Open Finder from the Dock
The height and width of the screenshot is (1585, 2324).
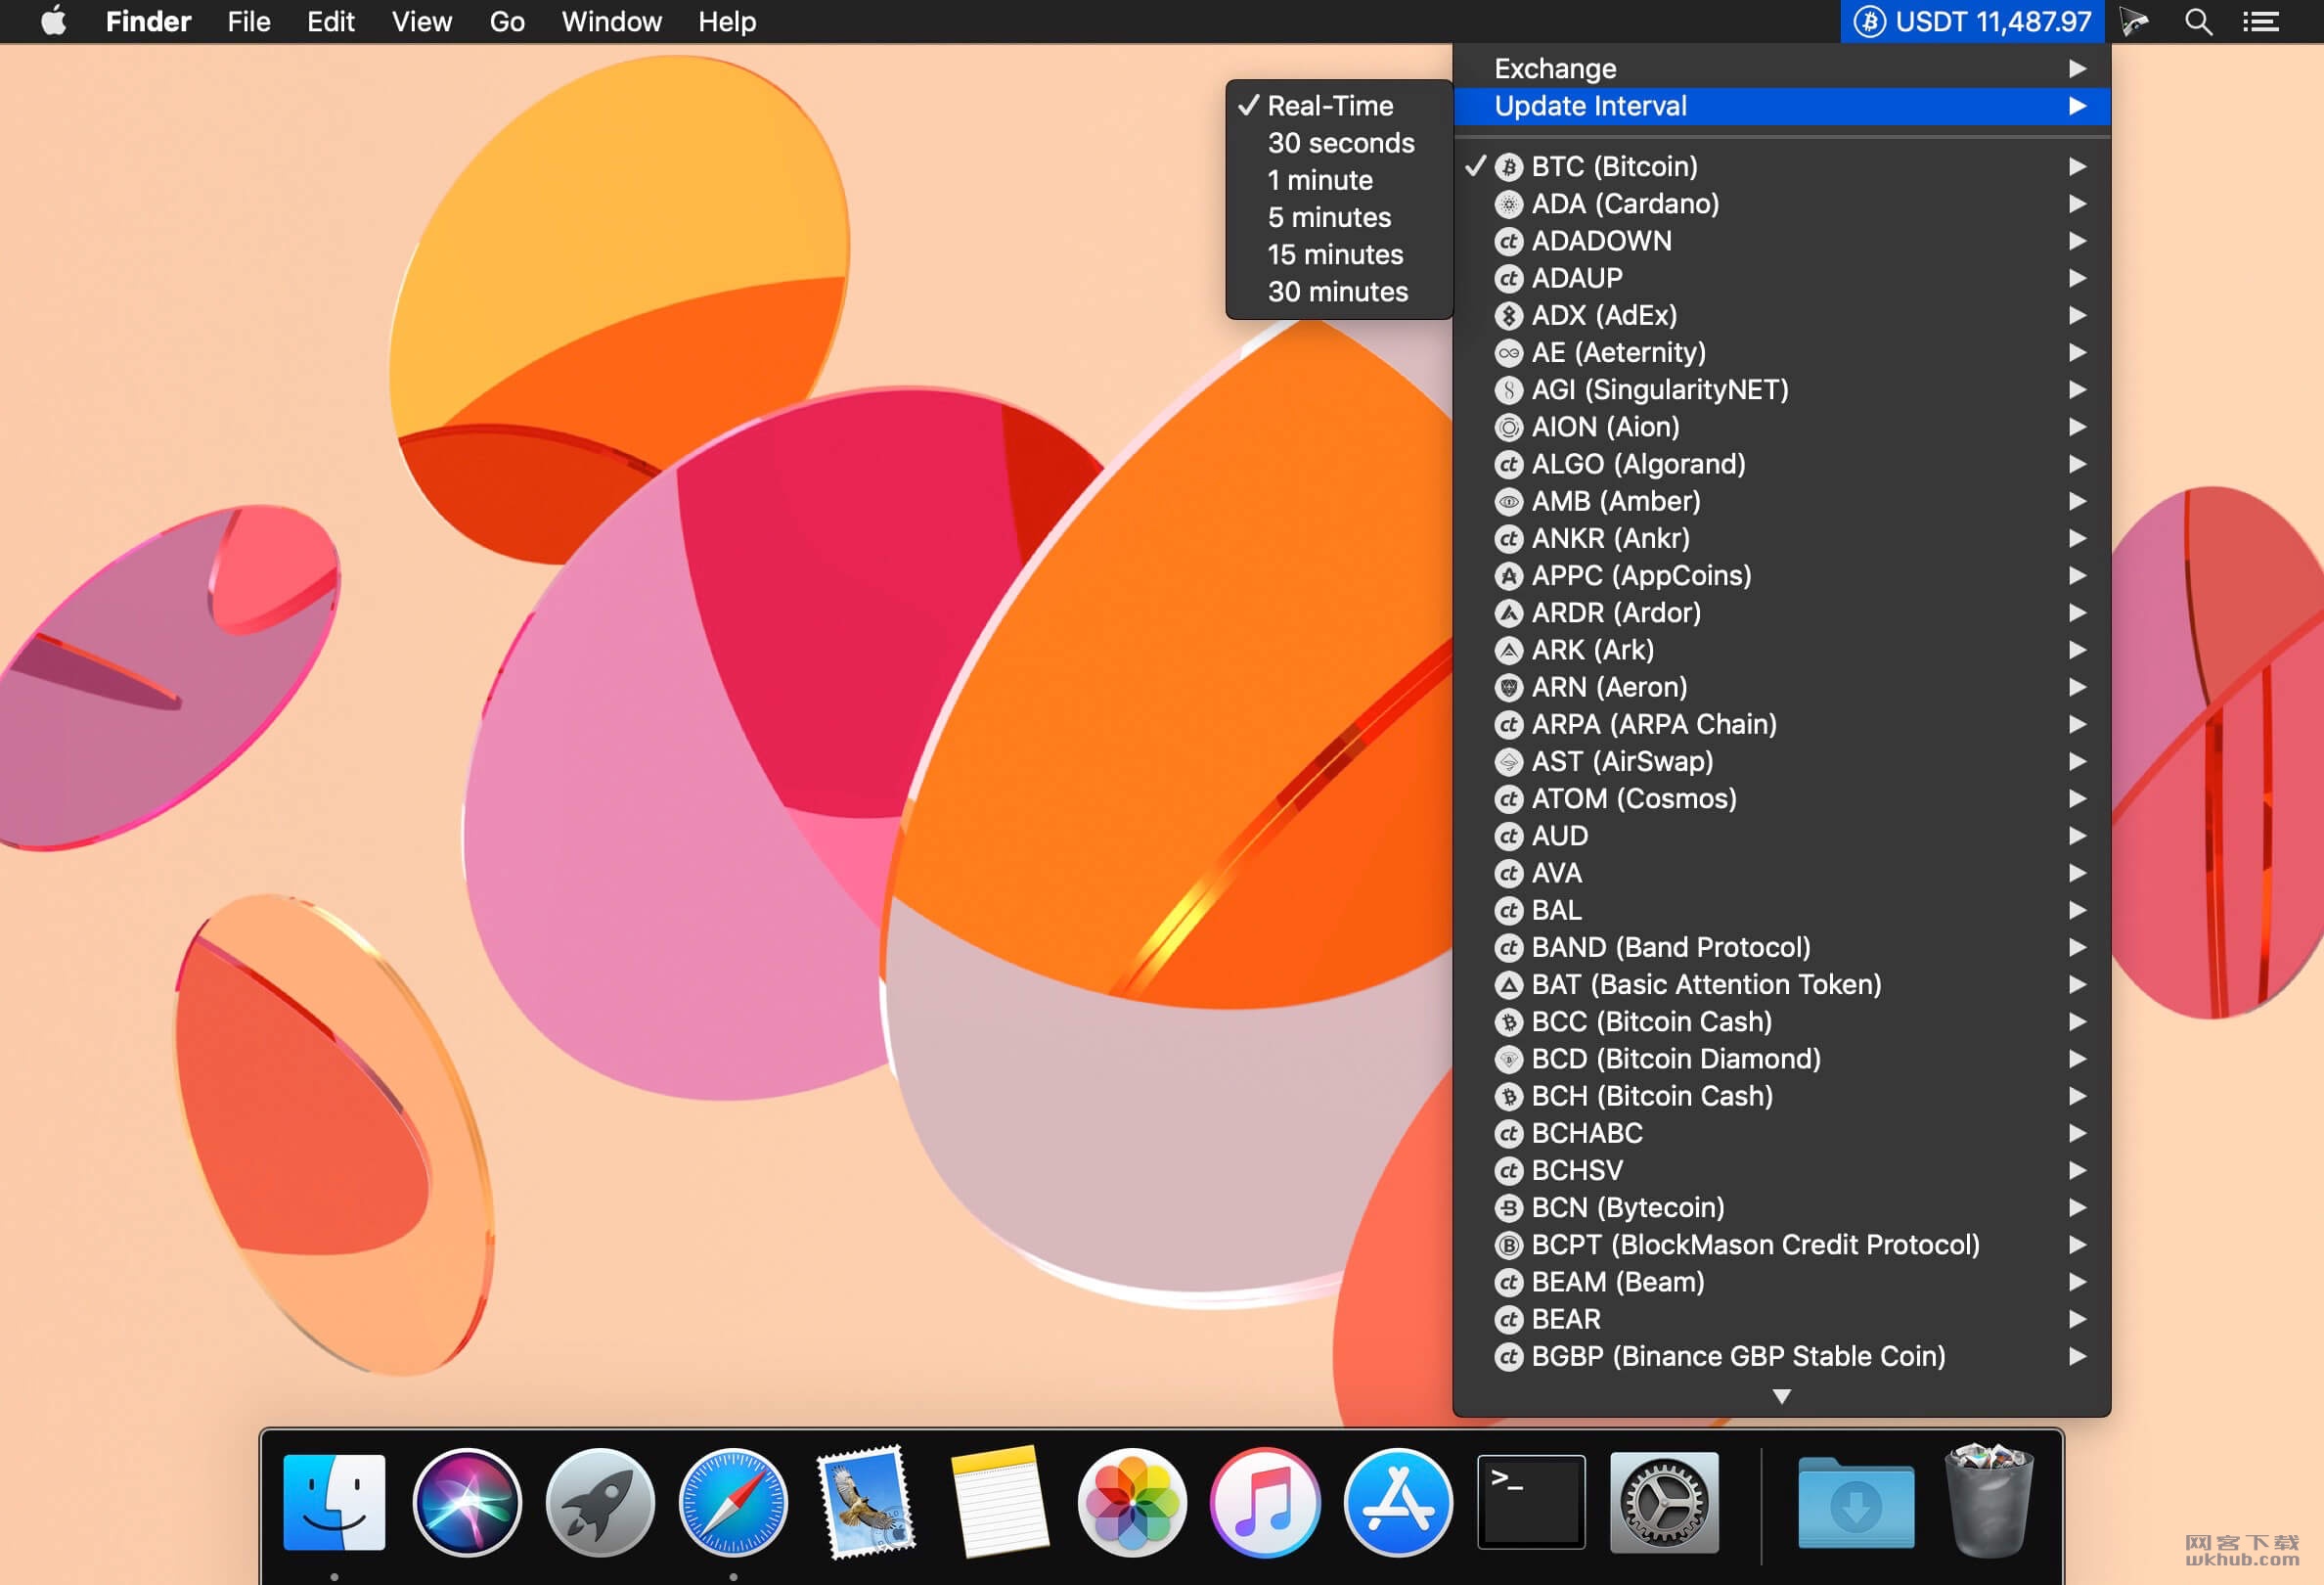334,1502
